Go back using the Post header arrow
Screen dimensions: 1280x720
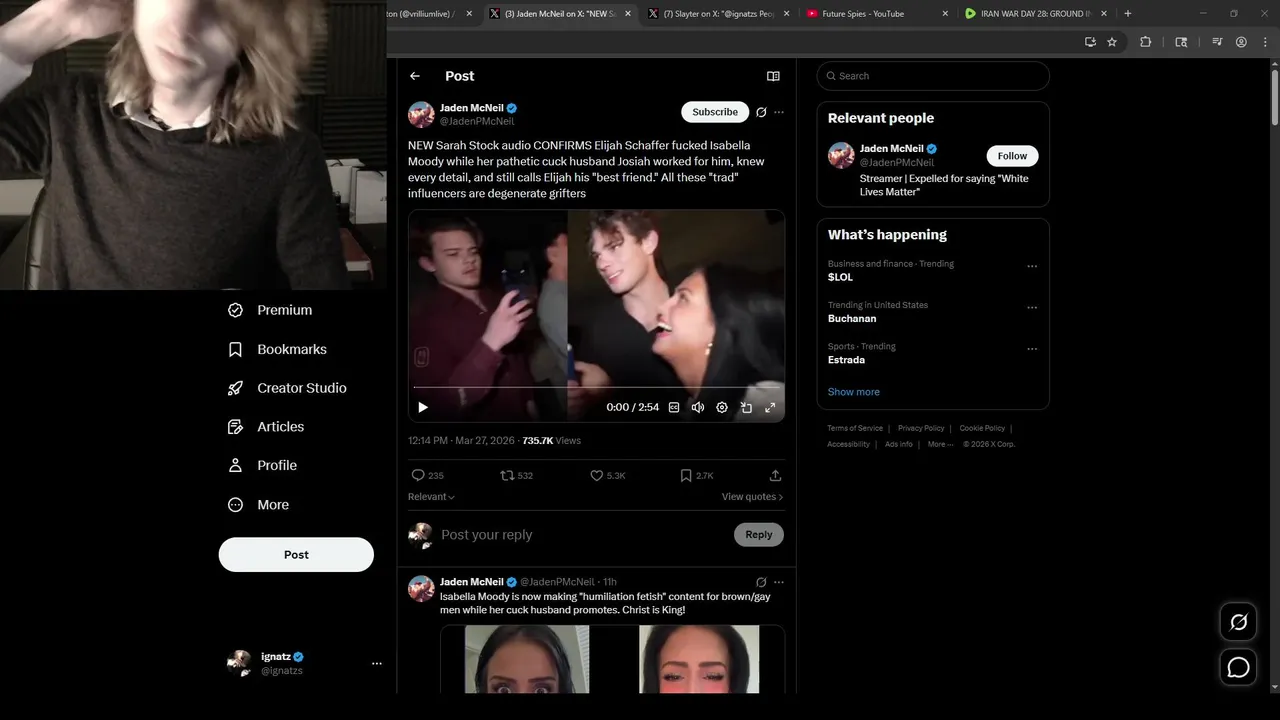click(415, 76)
